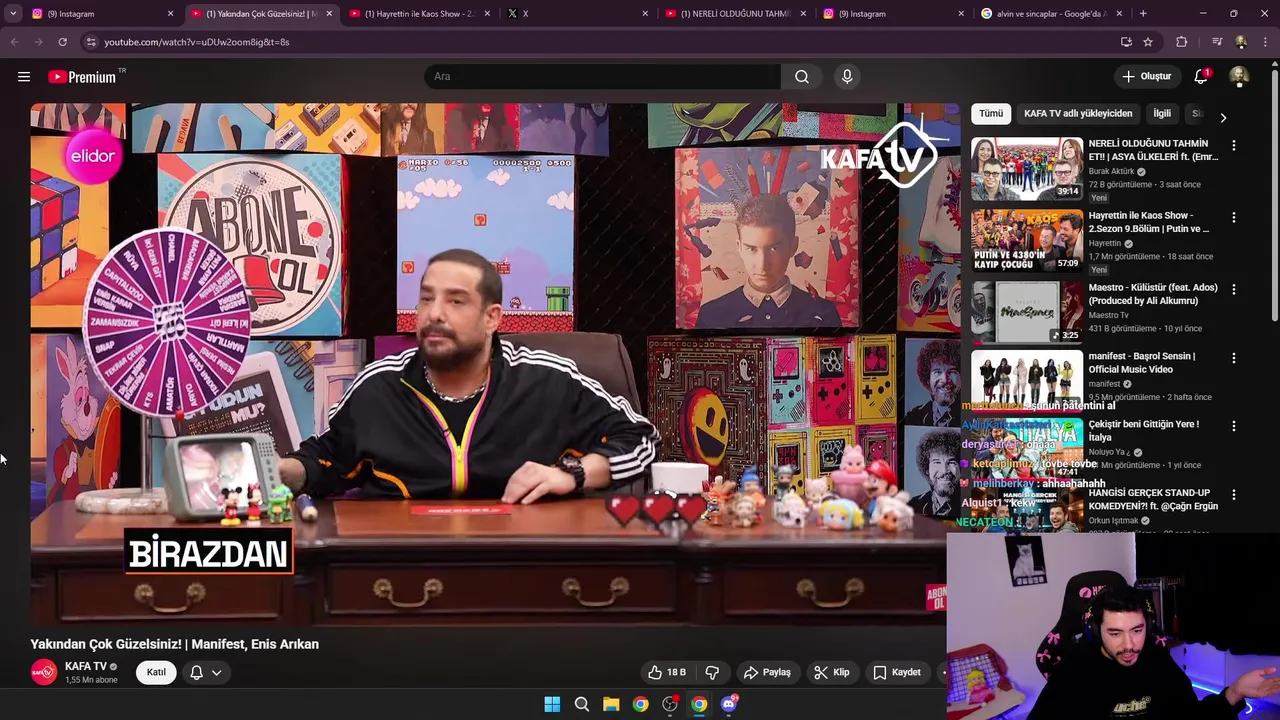This screenshot has height=720, width=1280.
Task: Select the Tümü filter chip
Action: 991,114
